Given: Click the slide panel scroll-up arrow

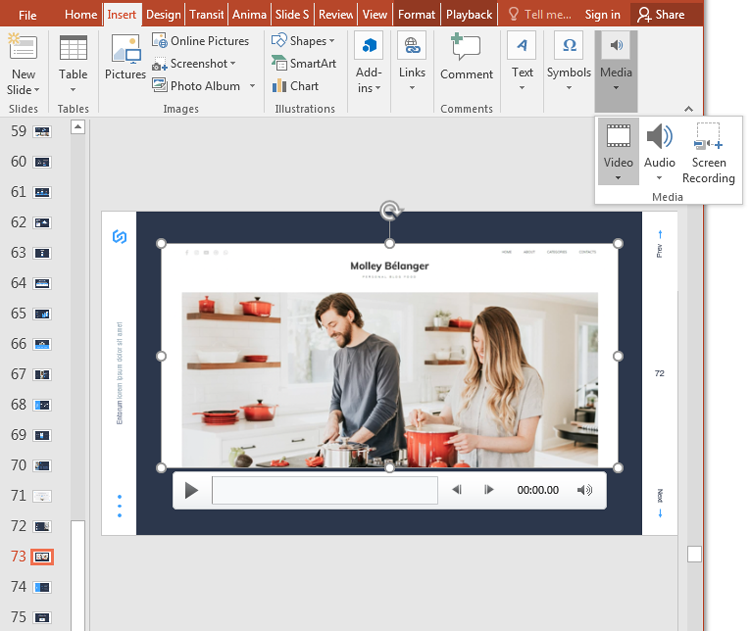Looking at the screenshot, I should 78,127.
